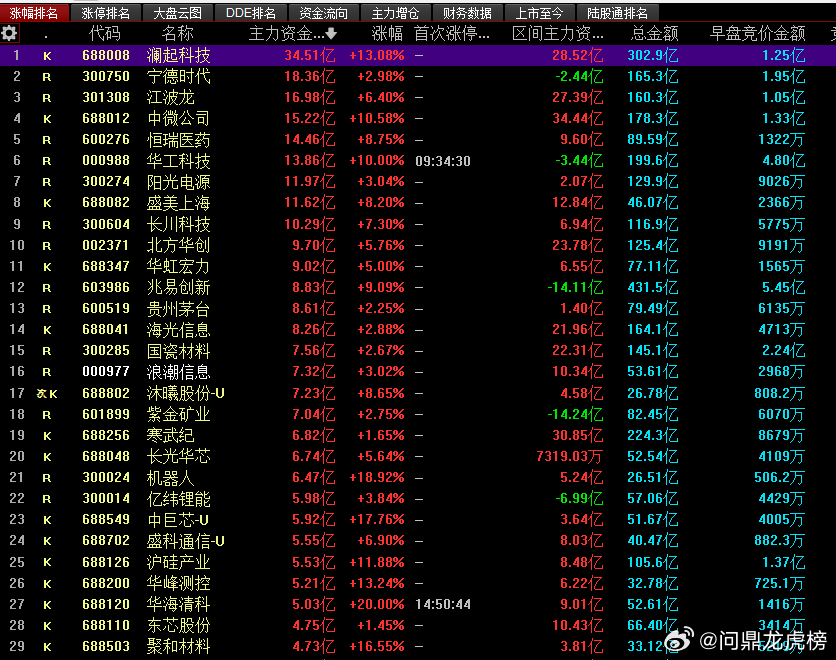Click the R marker icon for 华工科技

coord(47,161)
